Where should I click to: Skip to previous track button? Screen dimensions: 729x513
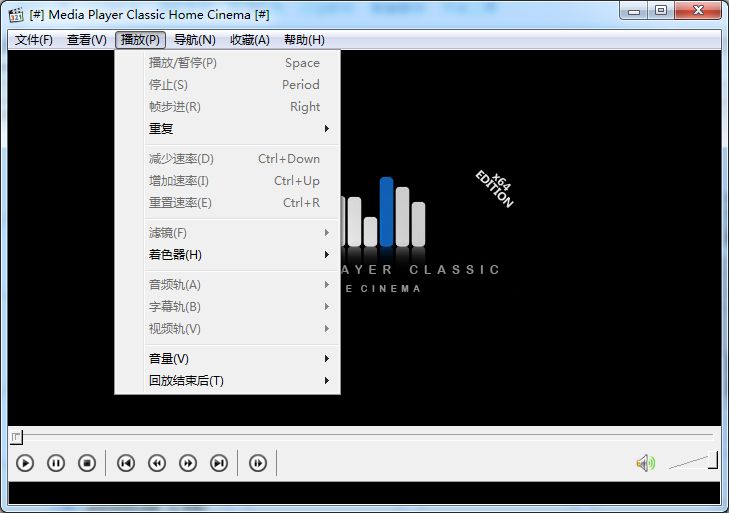coord(126,463)
